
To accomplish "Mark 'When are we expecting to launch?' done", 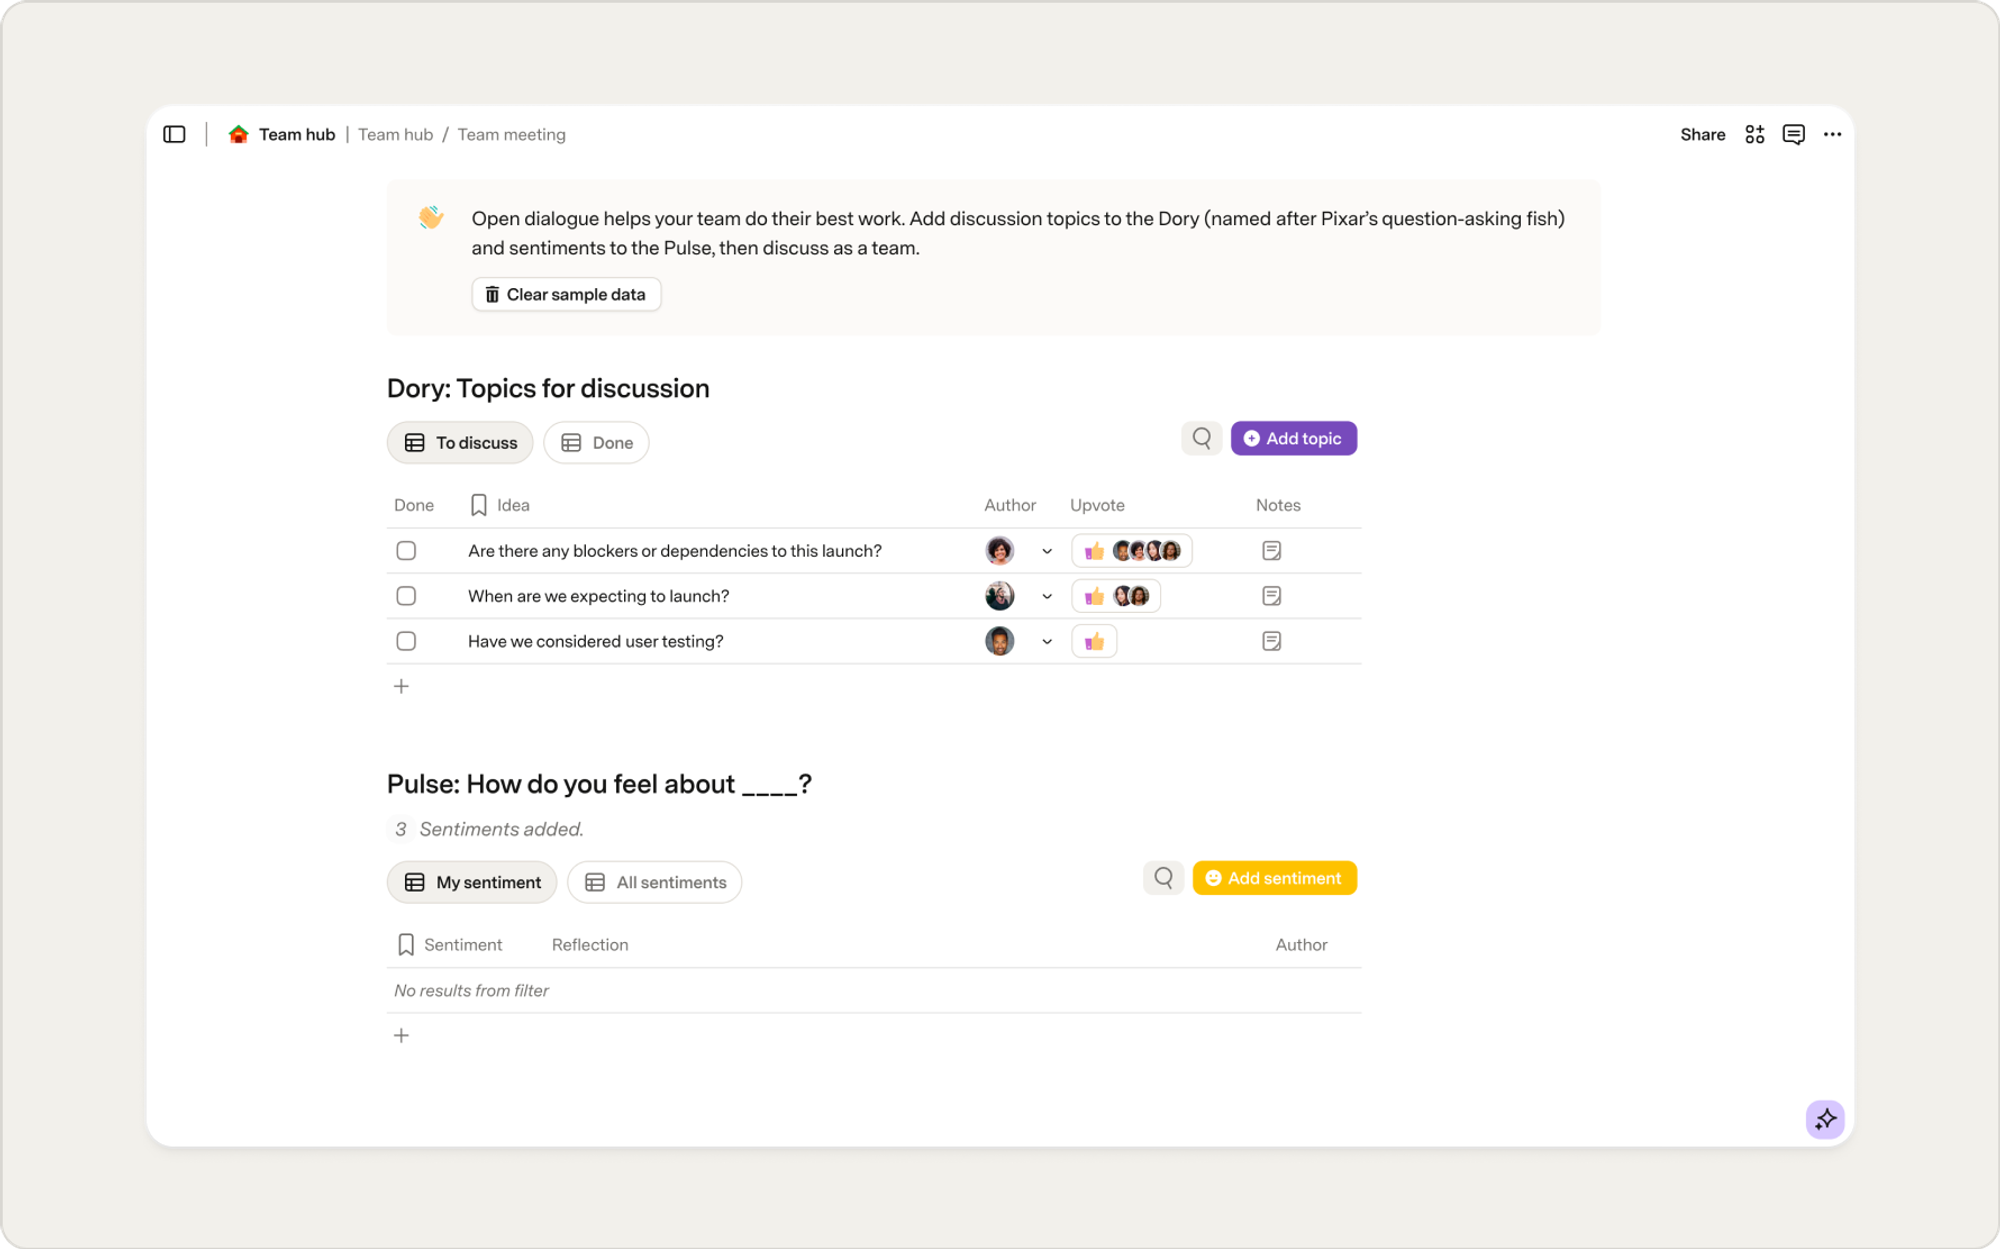I will tap(406, 596).
